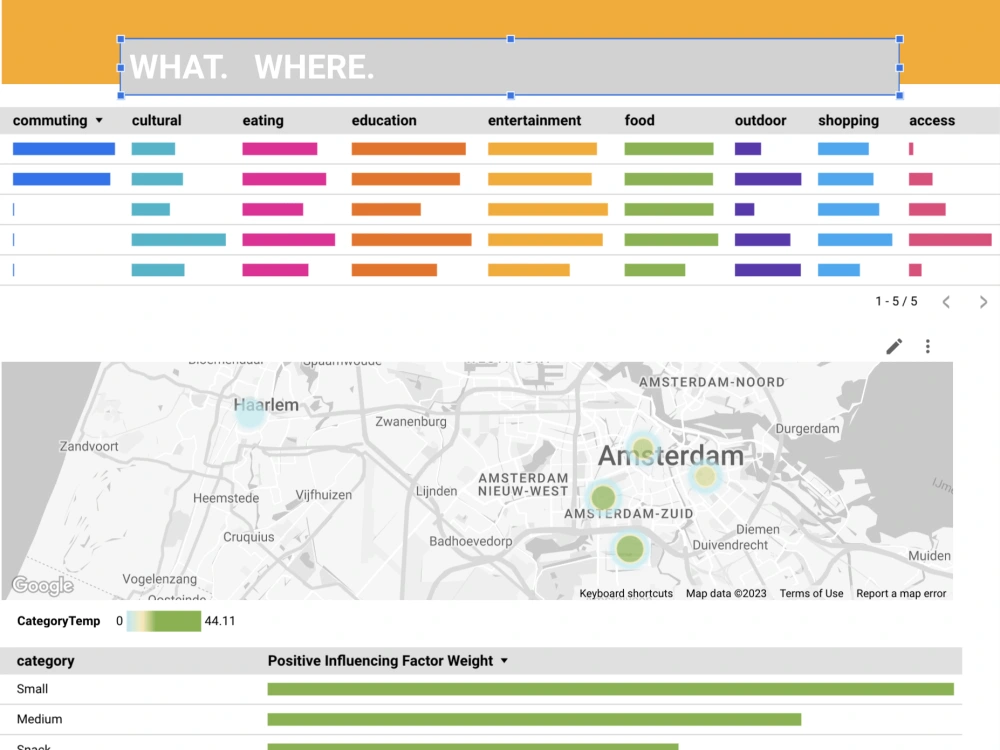Click the Medium category green bar
1000x750 pixels.
pos(534,719)
